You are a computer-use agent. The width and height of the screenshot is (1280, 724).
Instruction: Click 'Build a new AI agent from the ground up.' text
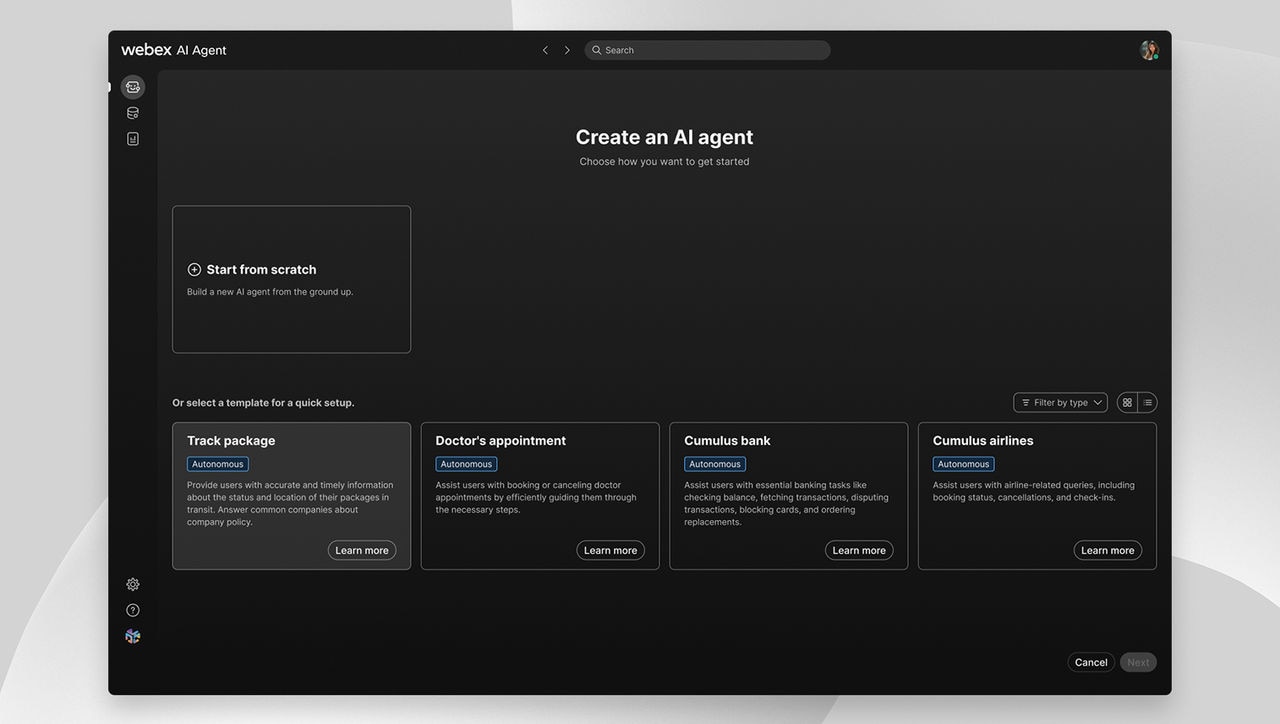click(x=270, y=292)
